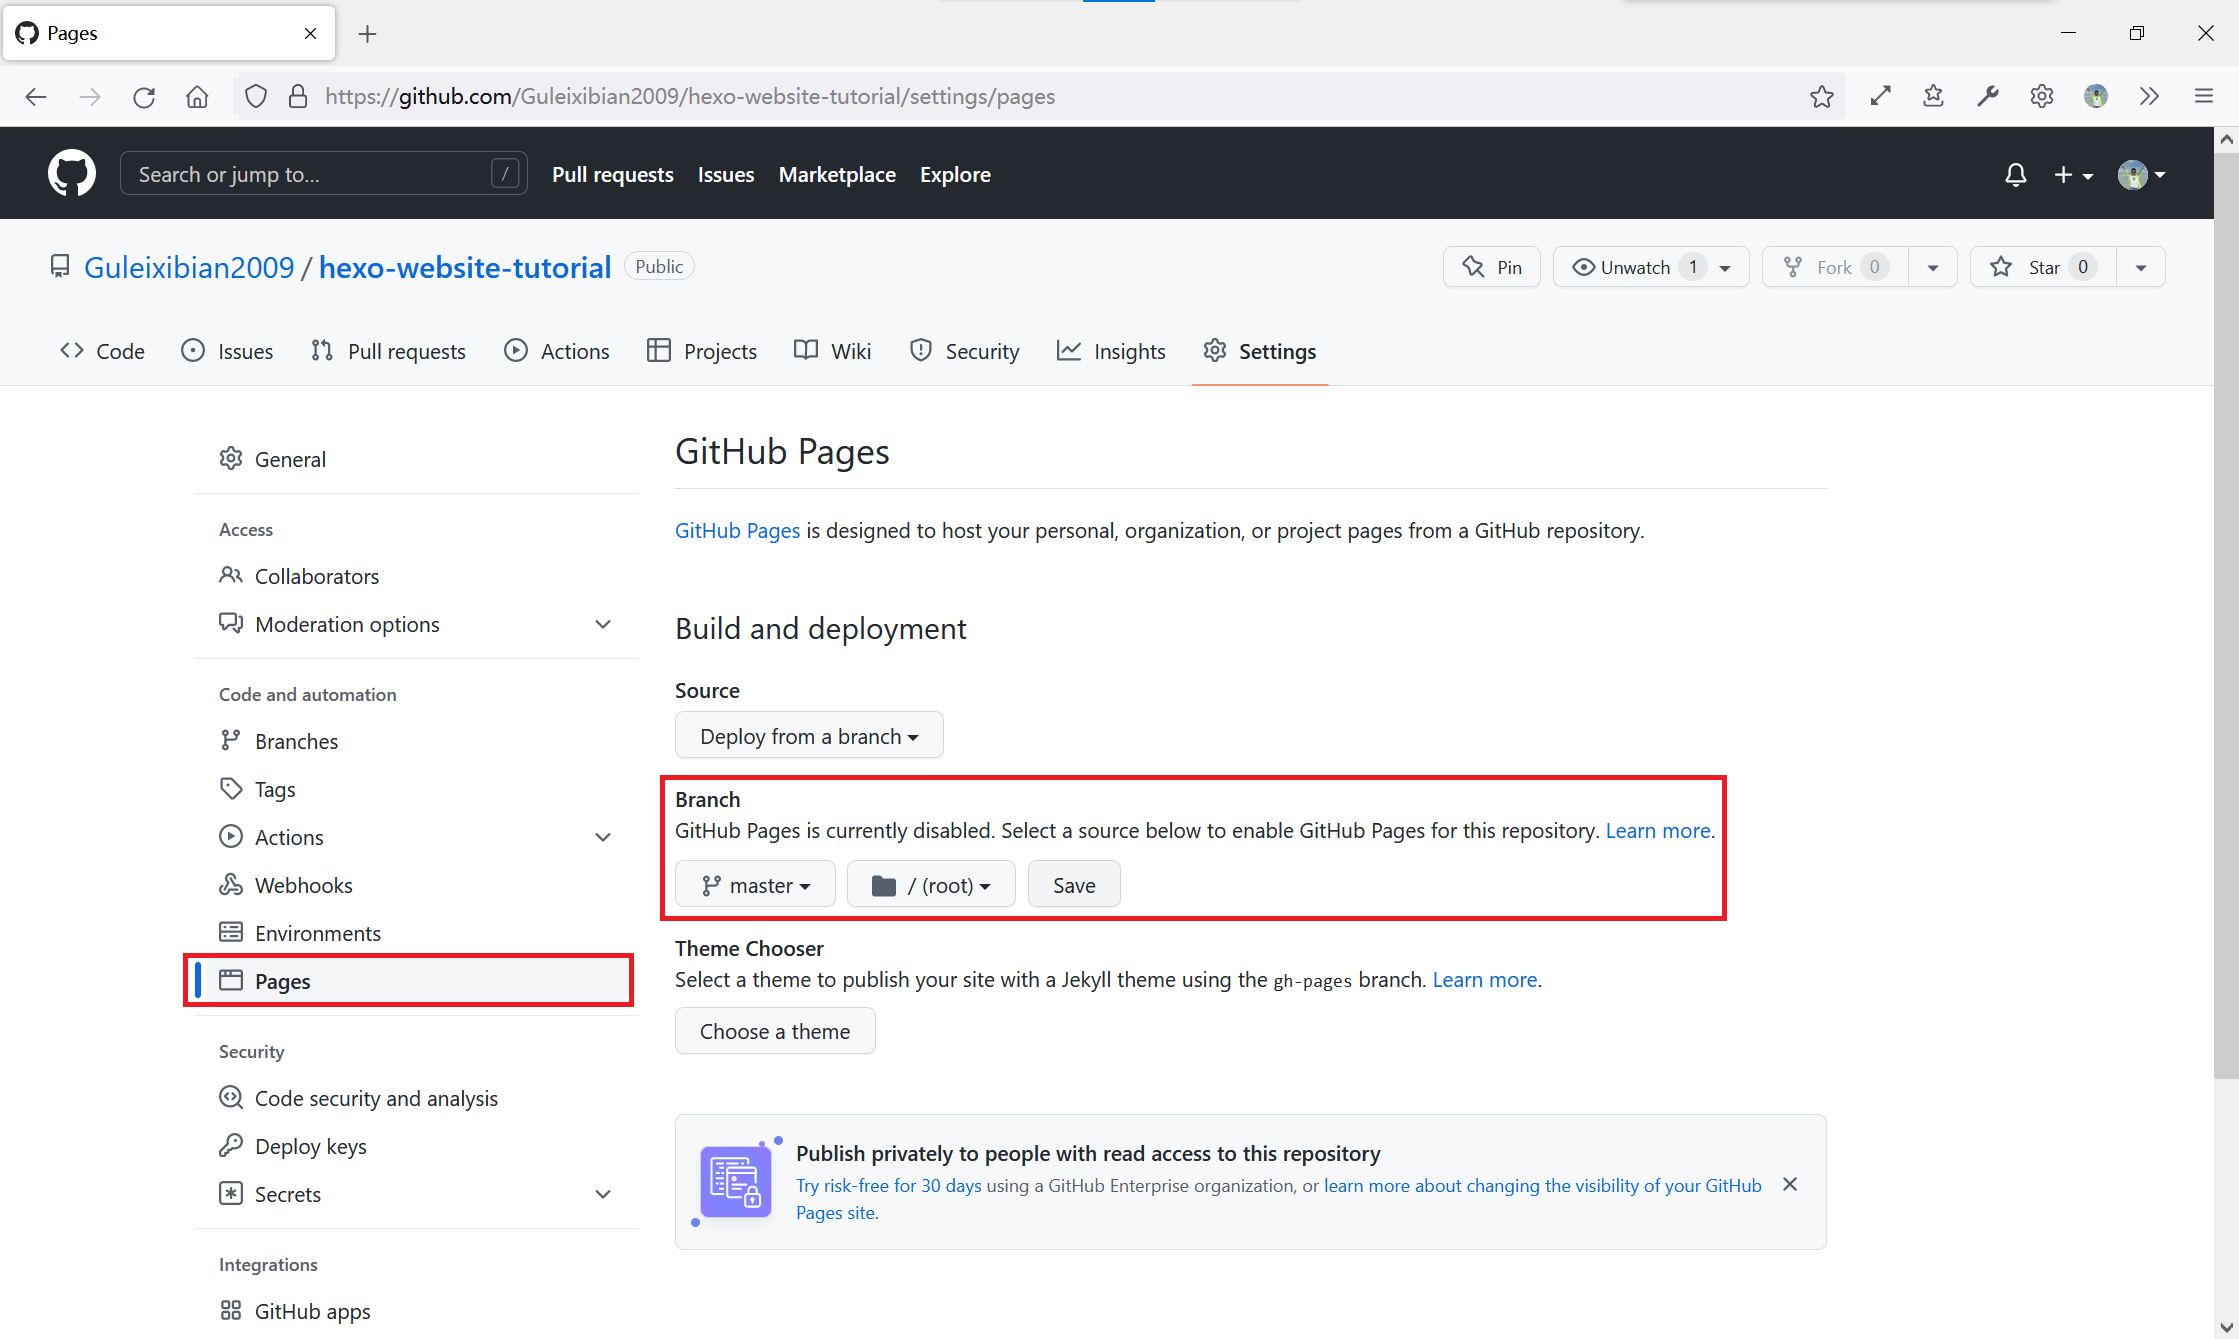Click the GitHub Octocat logo
2239x1339 pixels.
72,174
